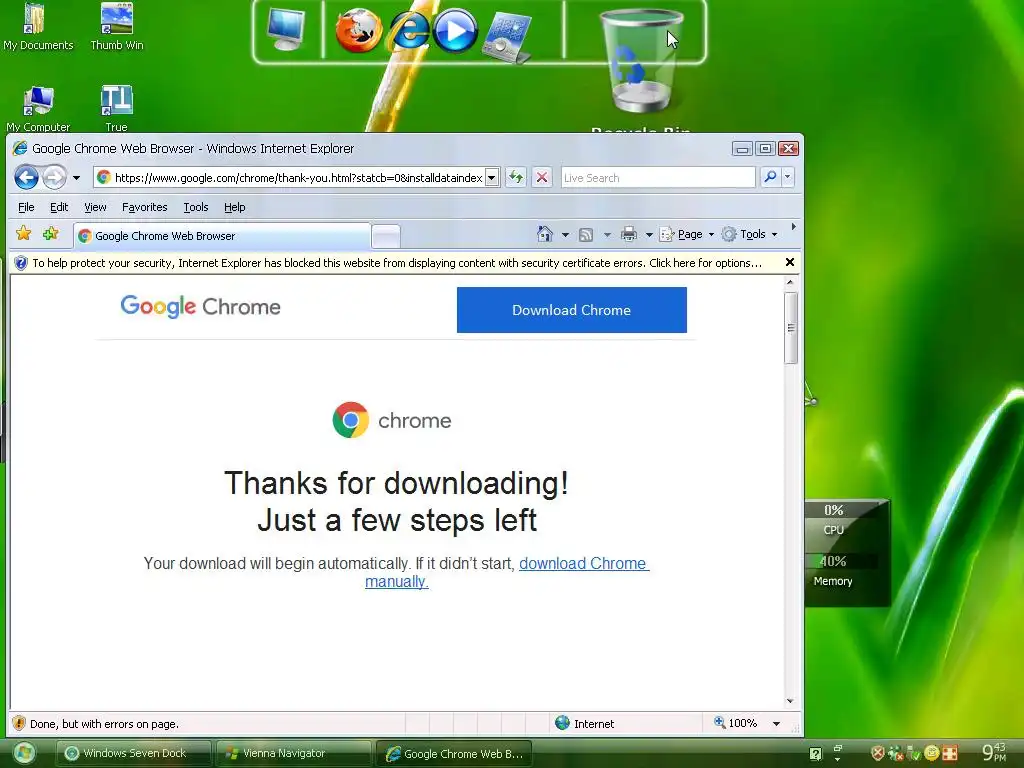Viewport: 1024px width, 768px height.
Task: Click the Google Chrome logo header
Action: point(200,306)
